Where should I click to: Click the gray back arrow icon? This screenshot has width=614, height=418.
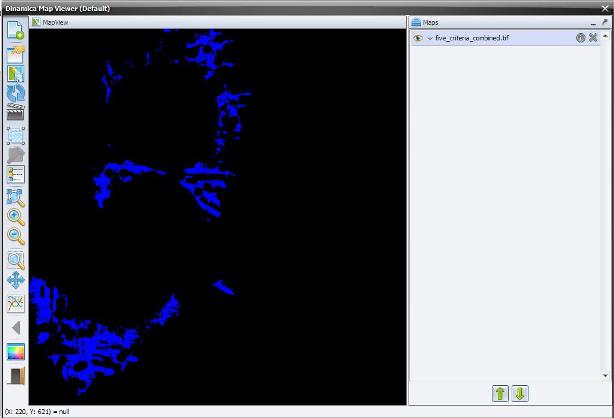(16, 328)
